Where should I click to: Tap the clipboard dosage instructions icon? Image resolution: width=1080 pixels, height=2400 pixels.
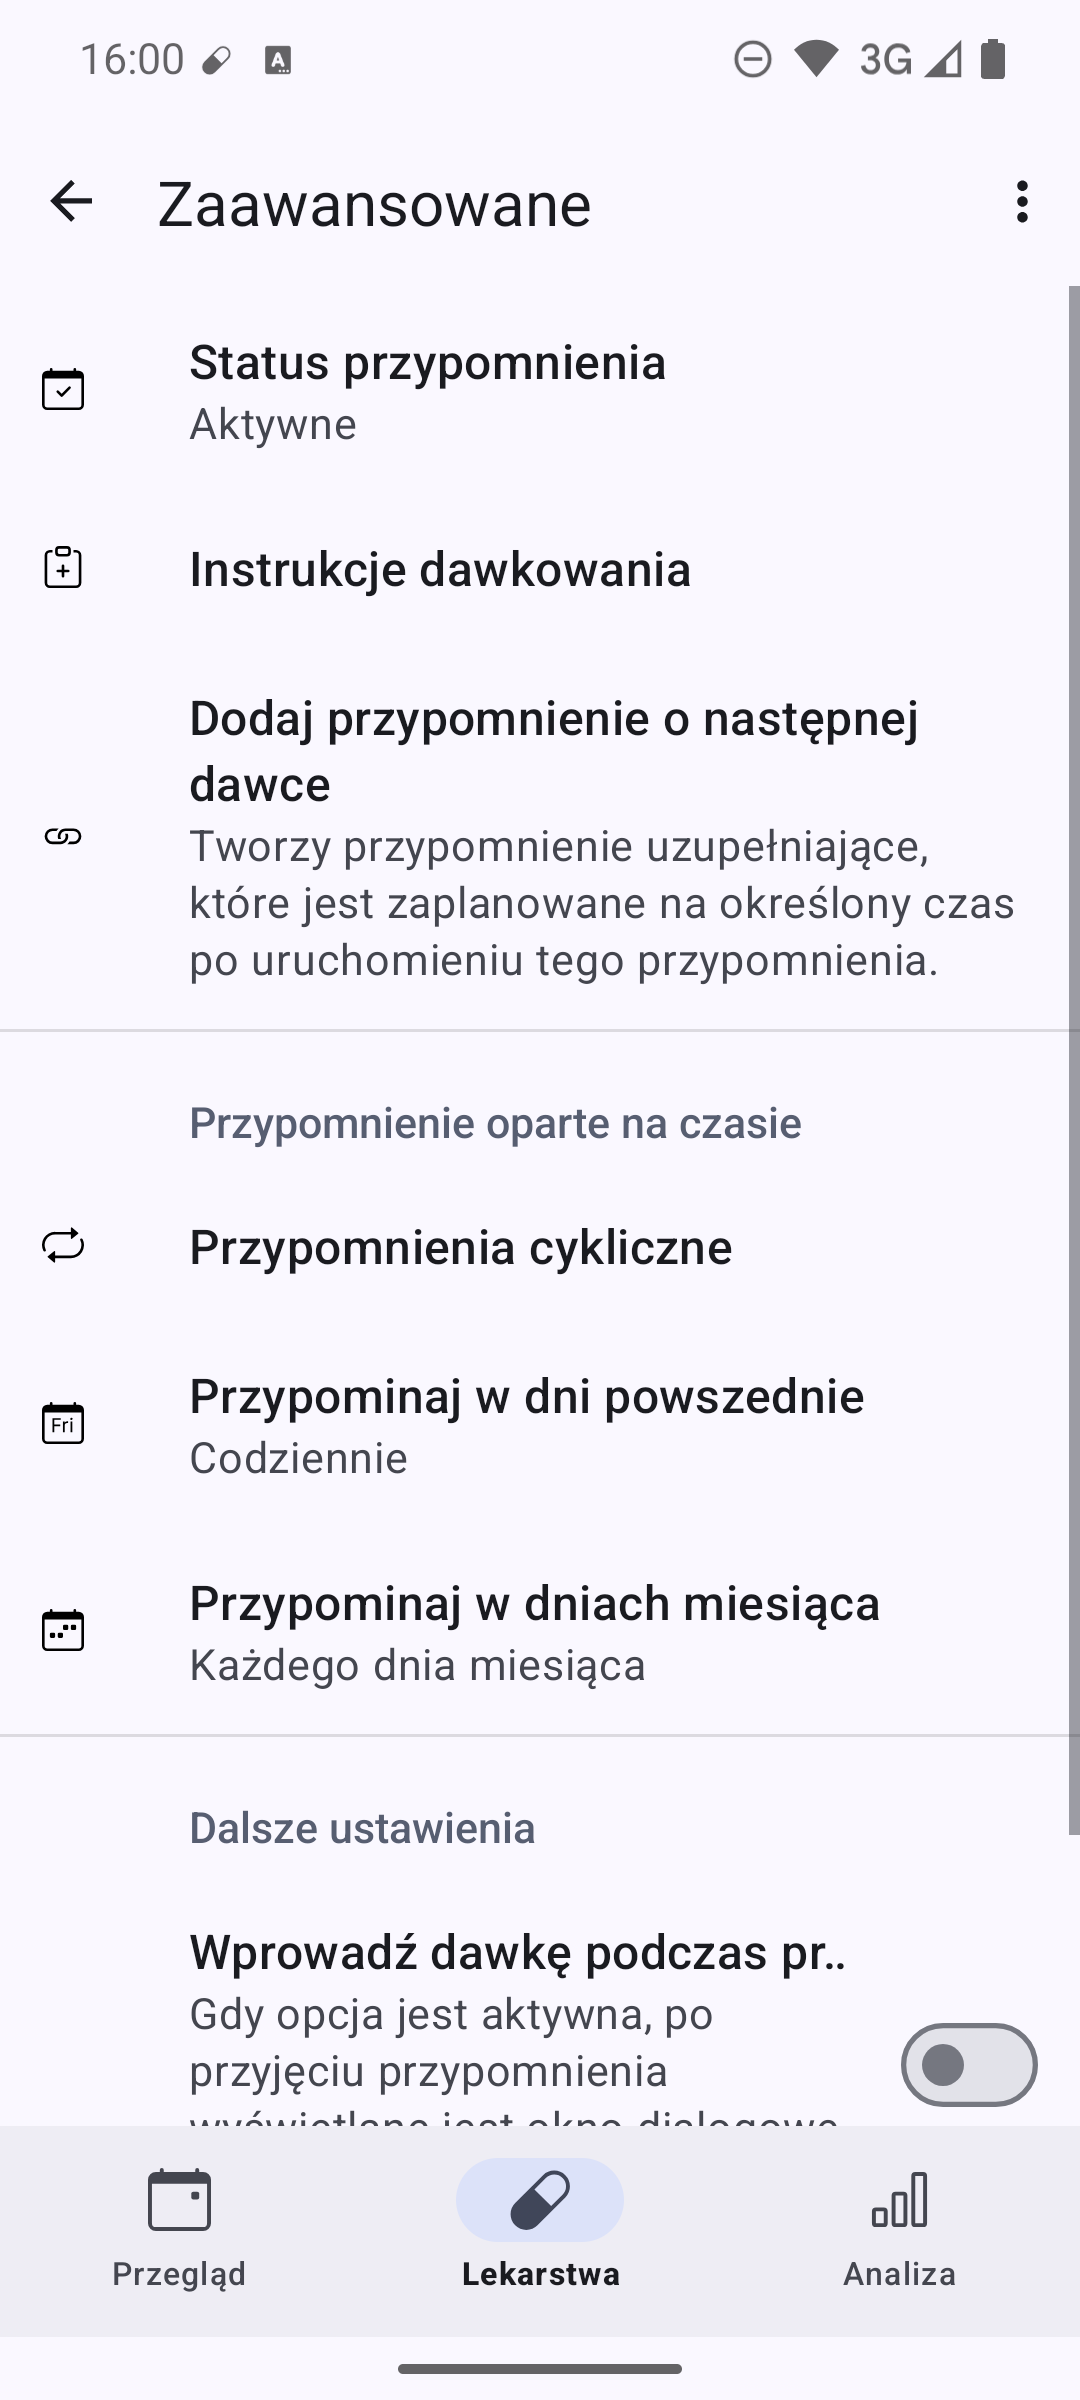pos(63,568)
